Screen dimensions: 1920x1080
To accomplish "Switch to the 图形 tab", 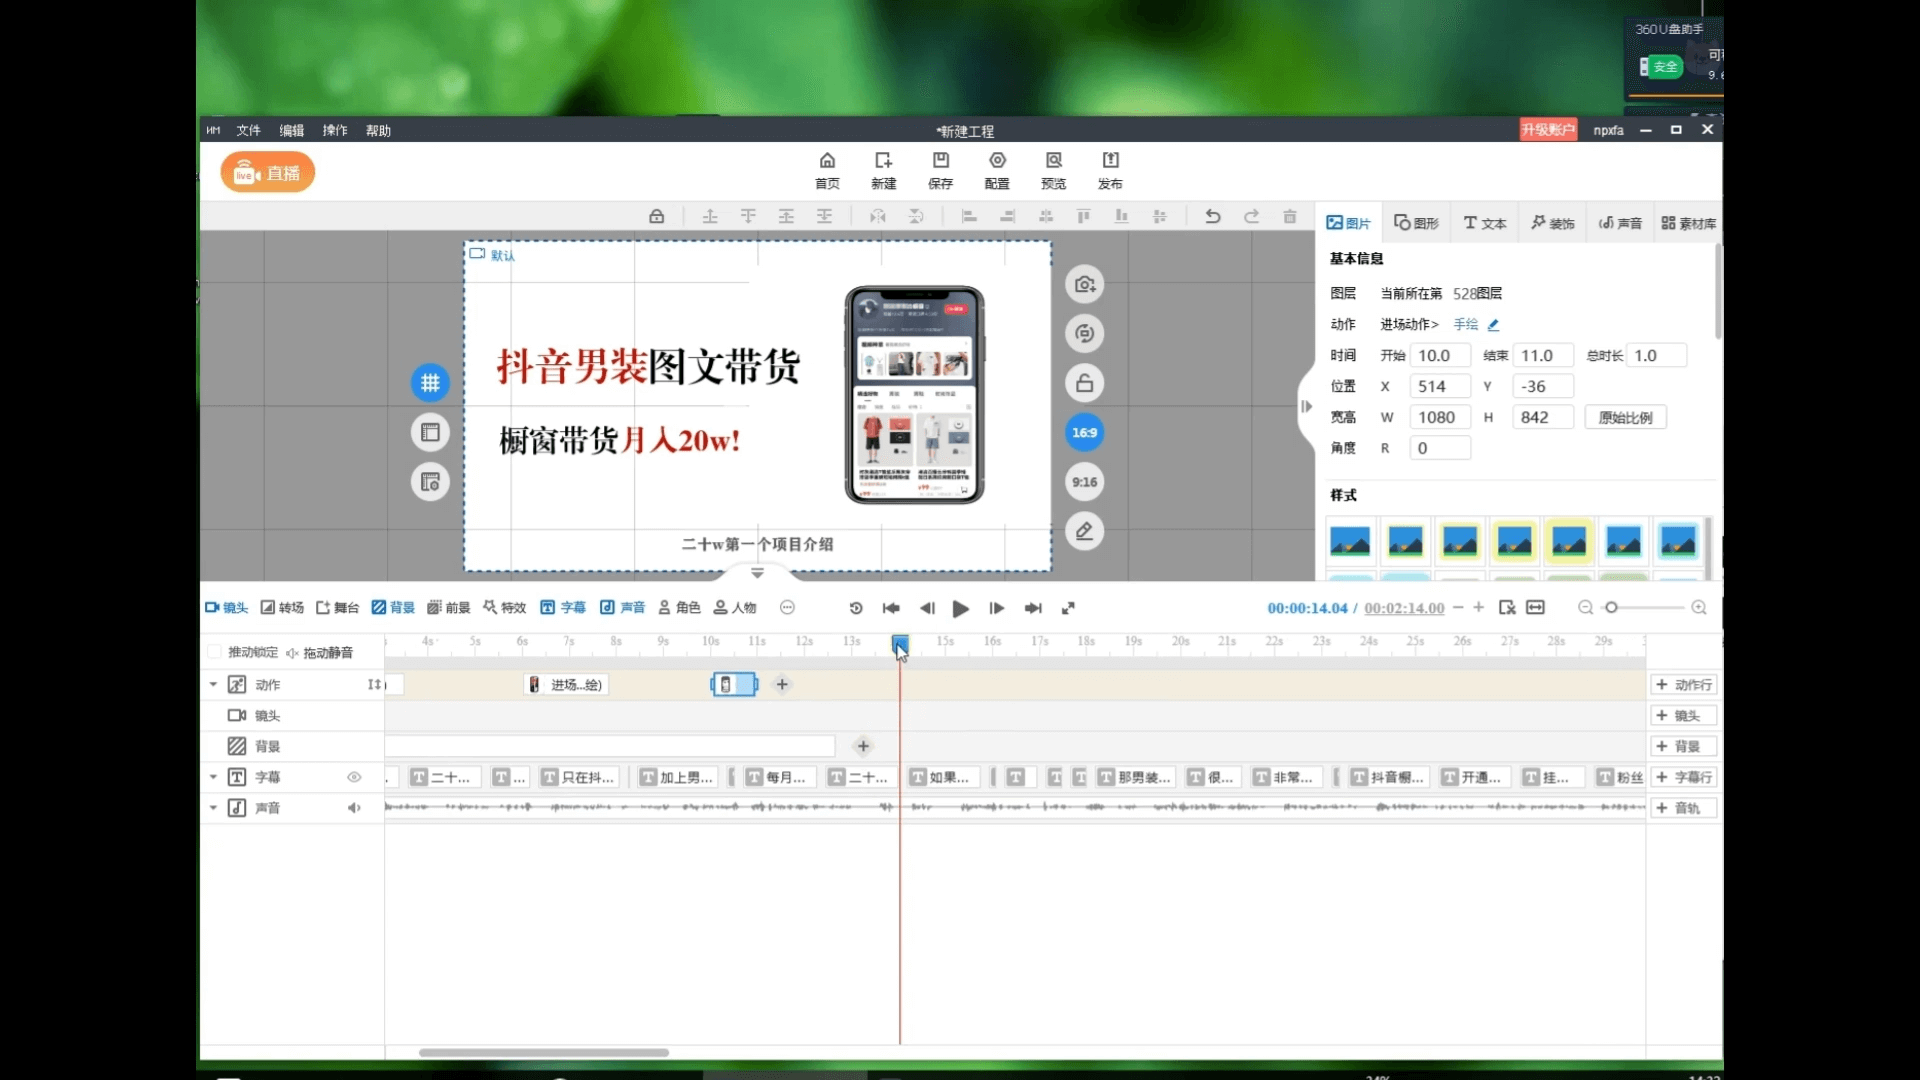I will click(1416, 223).
